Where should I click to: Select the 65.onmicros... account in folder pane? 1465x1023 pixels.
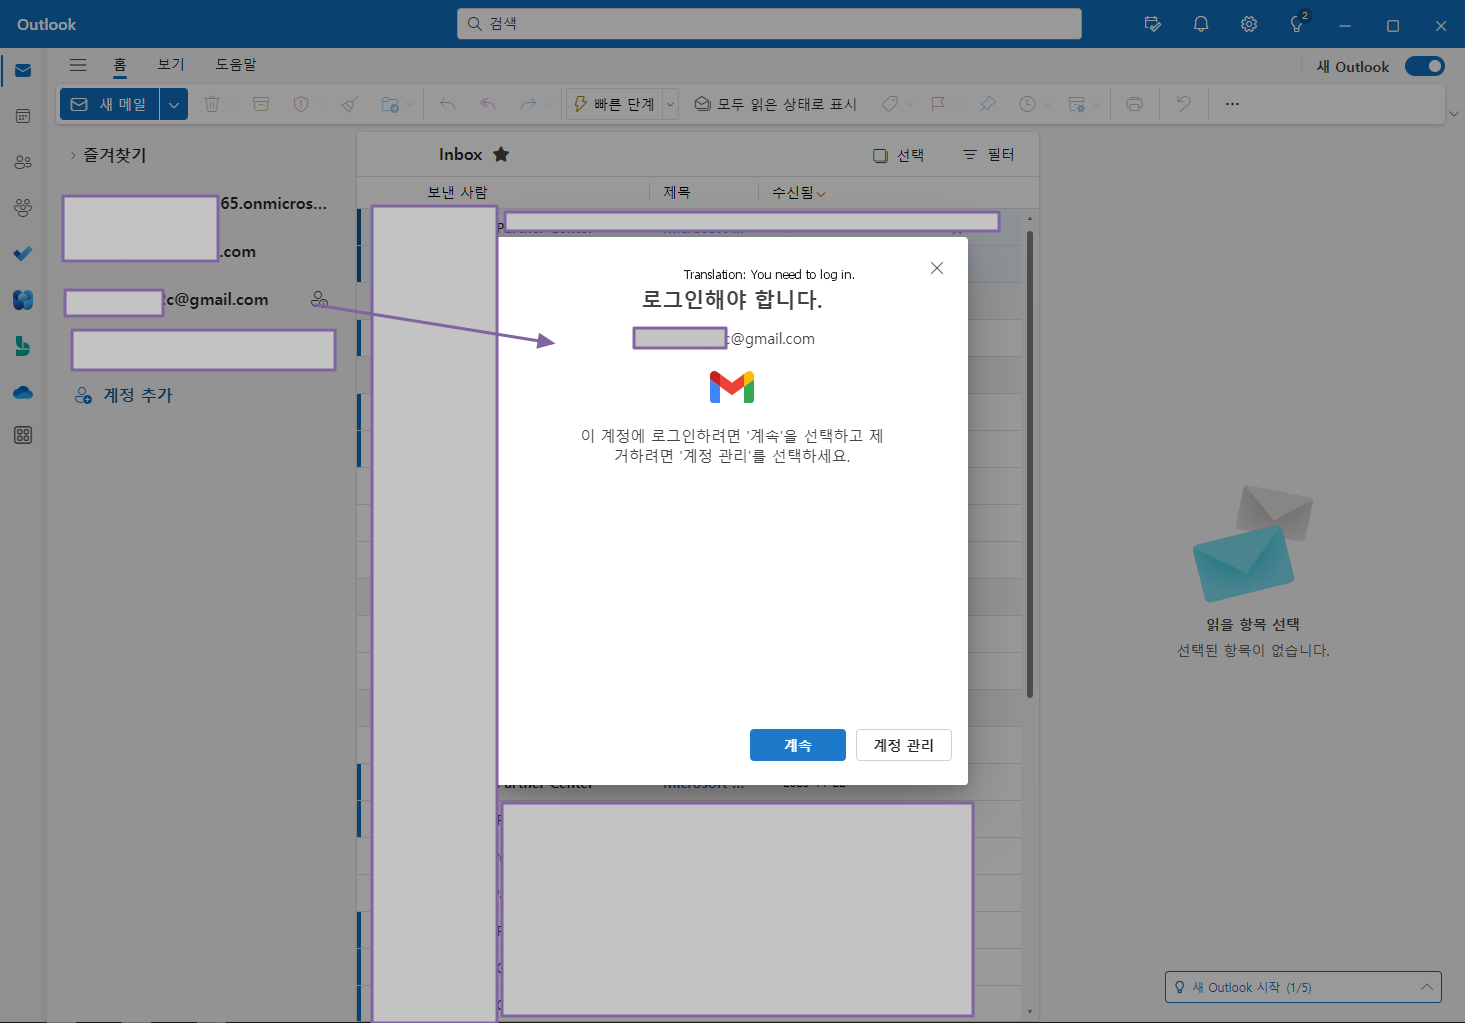click(x=196, y=204)
